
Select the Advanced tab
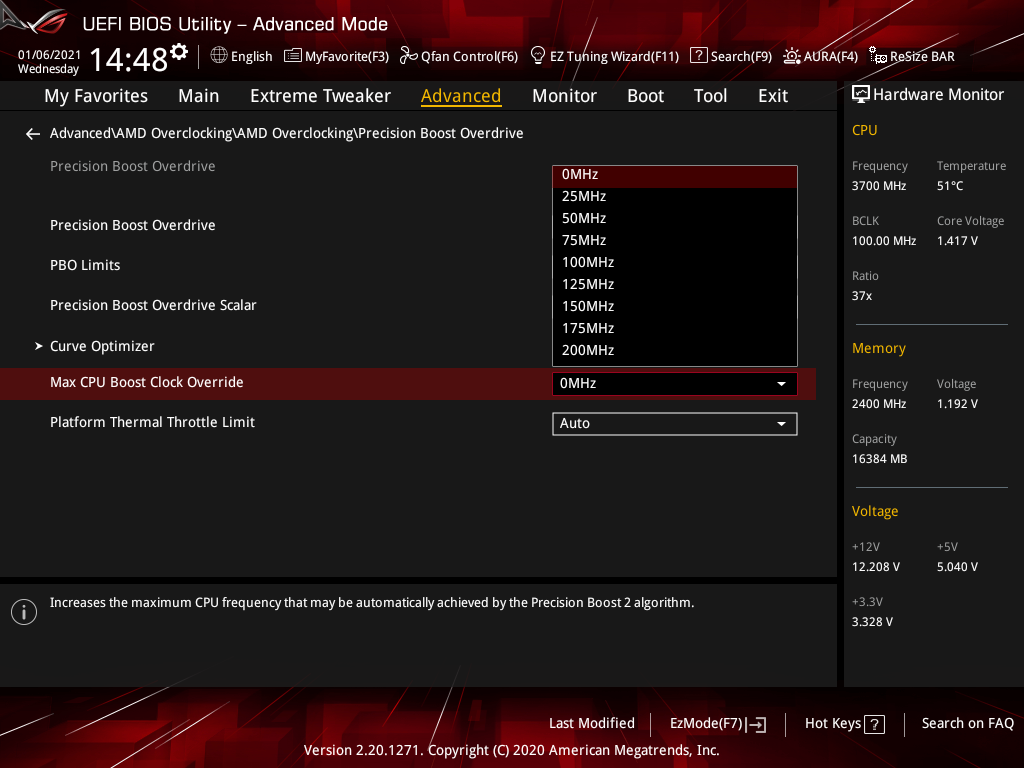(x=461, y=96)
